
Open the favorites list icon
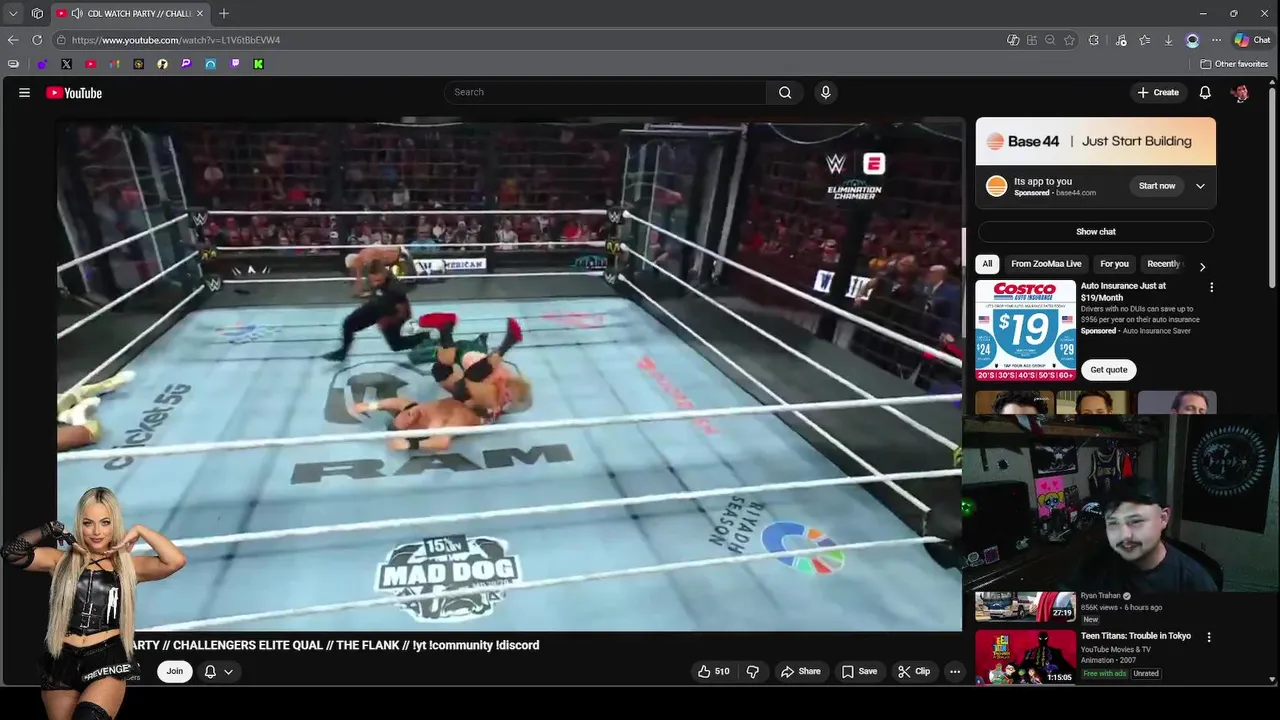click(x=1145, y=40)
